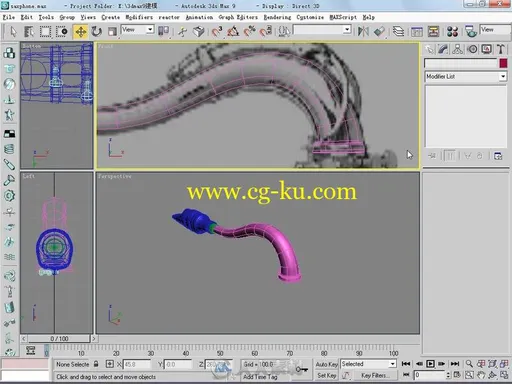Screen dimensions: 512x384
Task: Toggle Percent Snap
Action: 249,32
